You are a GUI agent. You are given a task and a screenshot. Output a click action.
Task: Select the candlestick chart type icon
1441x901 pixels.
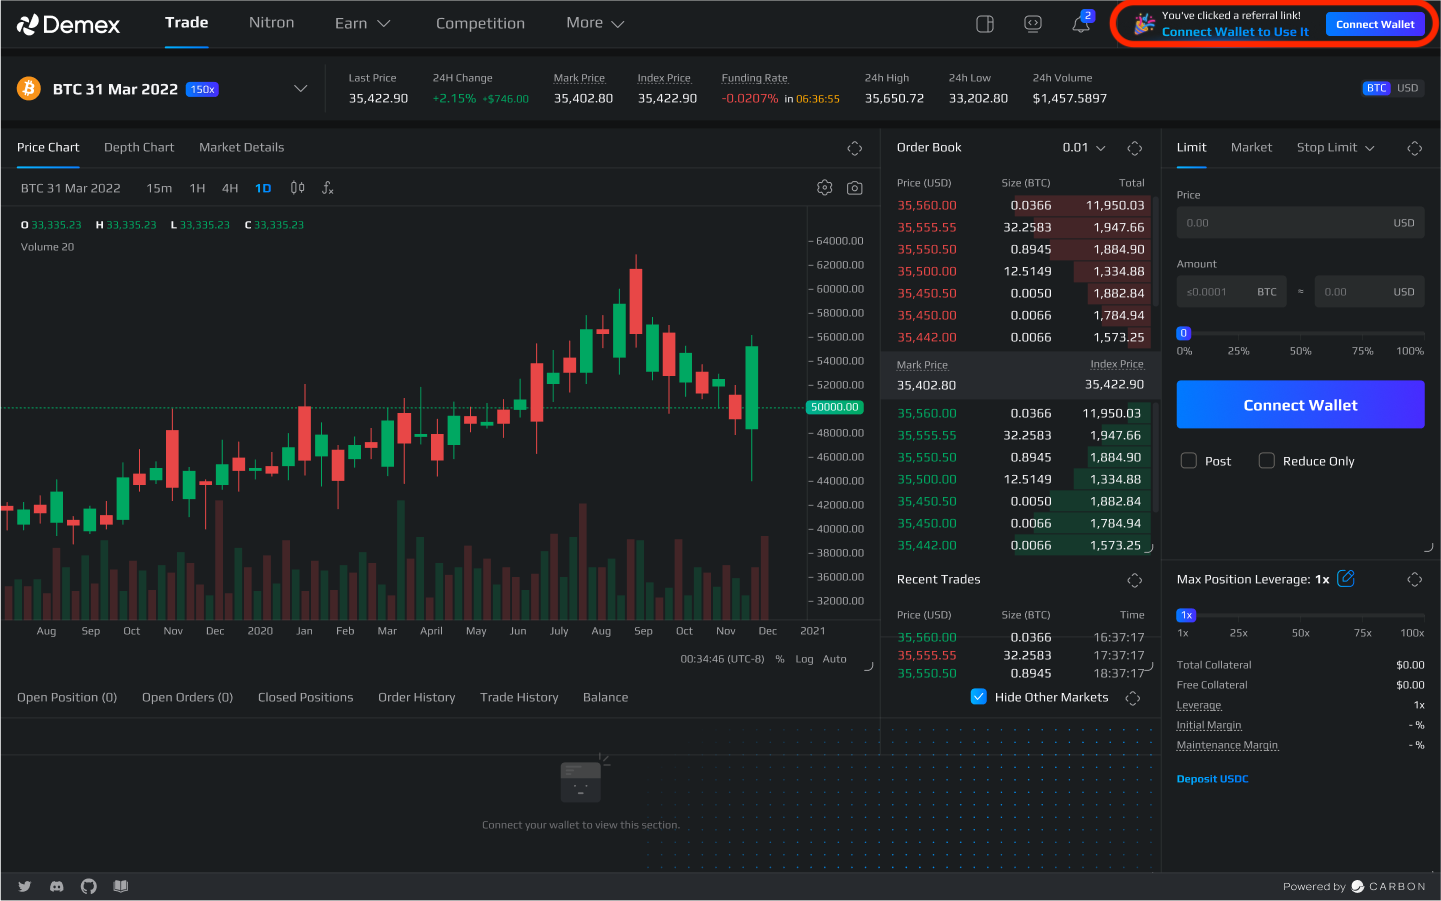(297, 188)
